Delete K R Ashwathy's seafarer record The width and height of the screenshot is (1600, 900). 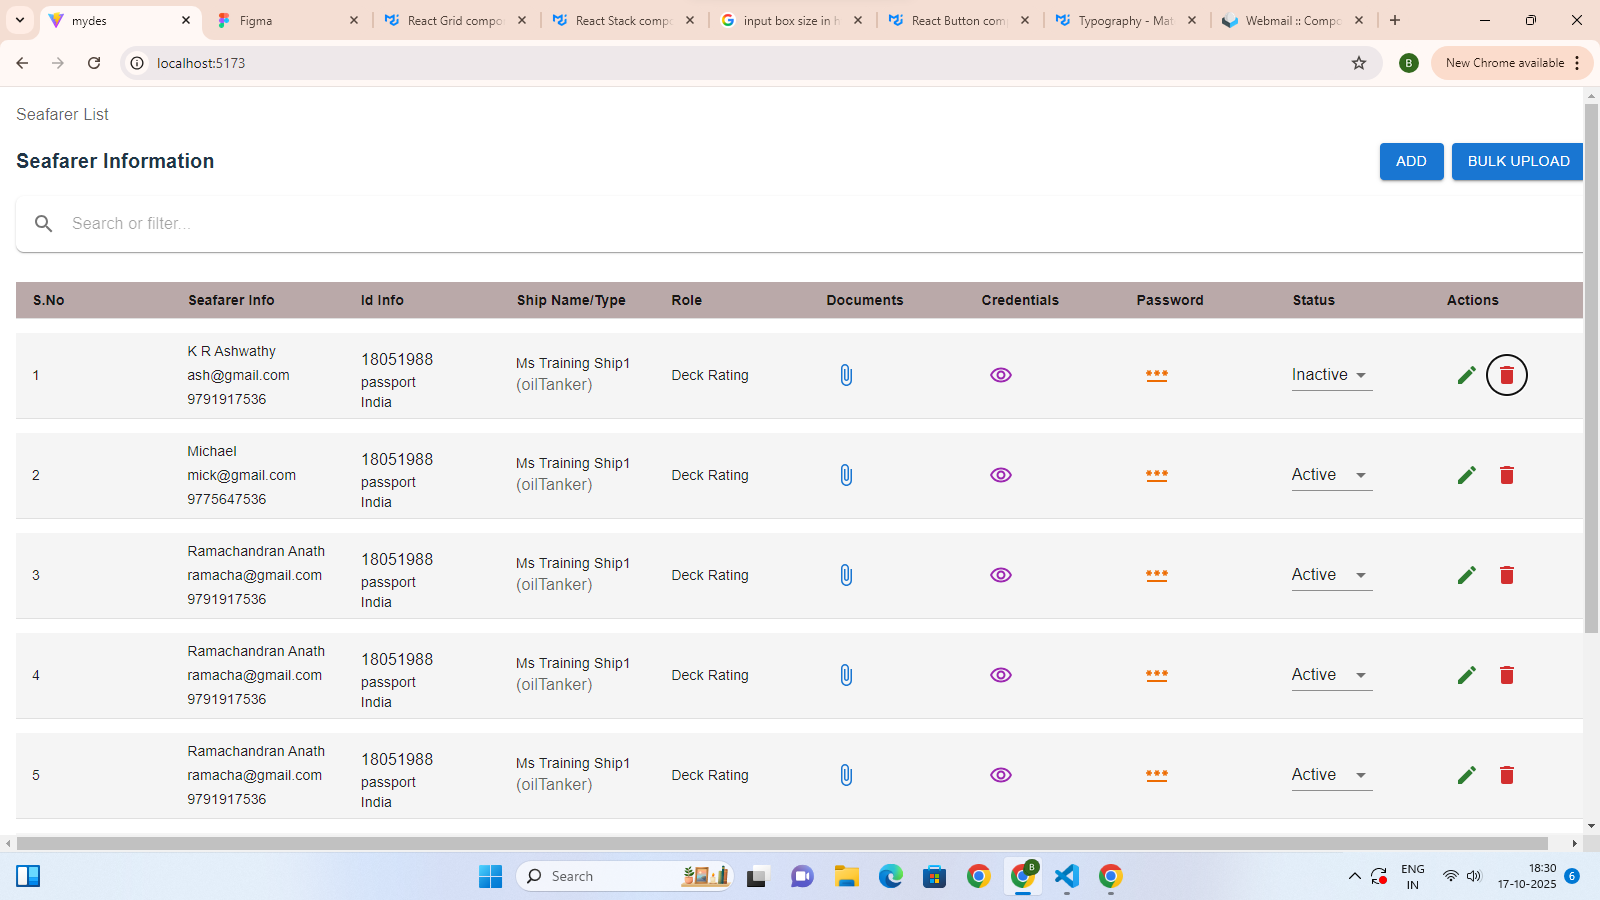tap(1506, 375)
